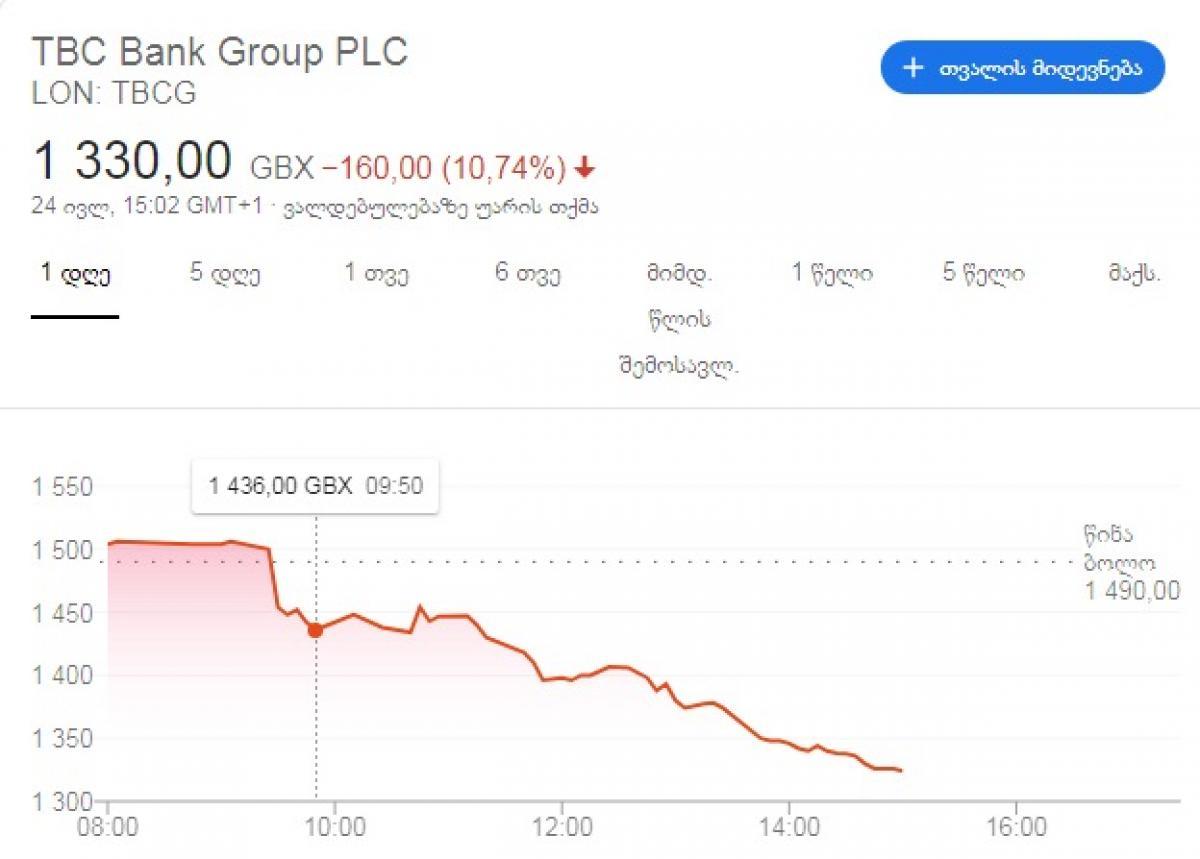Click the "1 436,00 GBX 09:50" chart tooltip
The width and height of the screenshot is (1200, 859).
[x=315, y=487]
